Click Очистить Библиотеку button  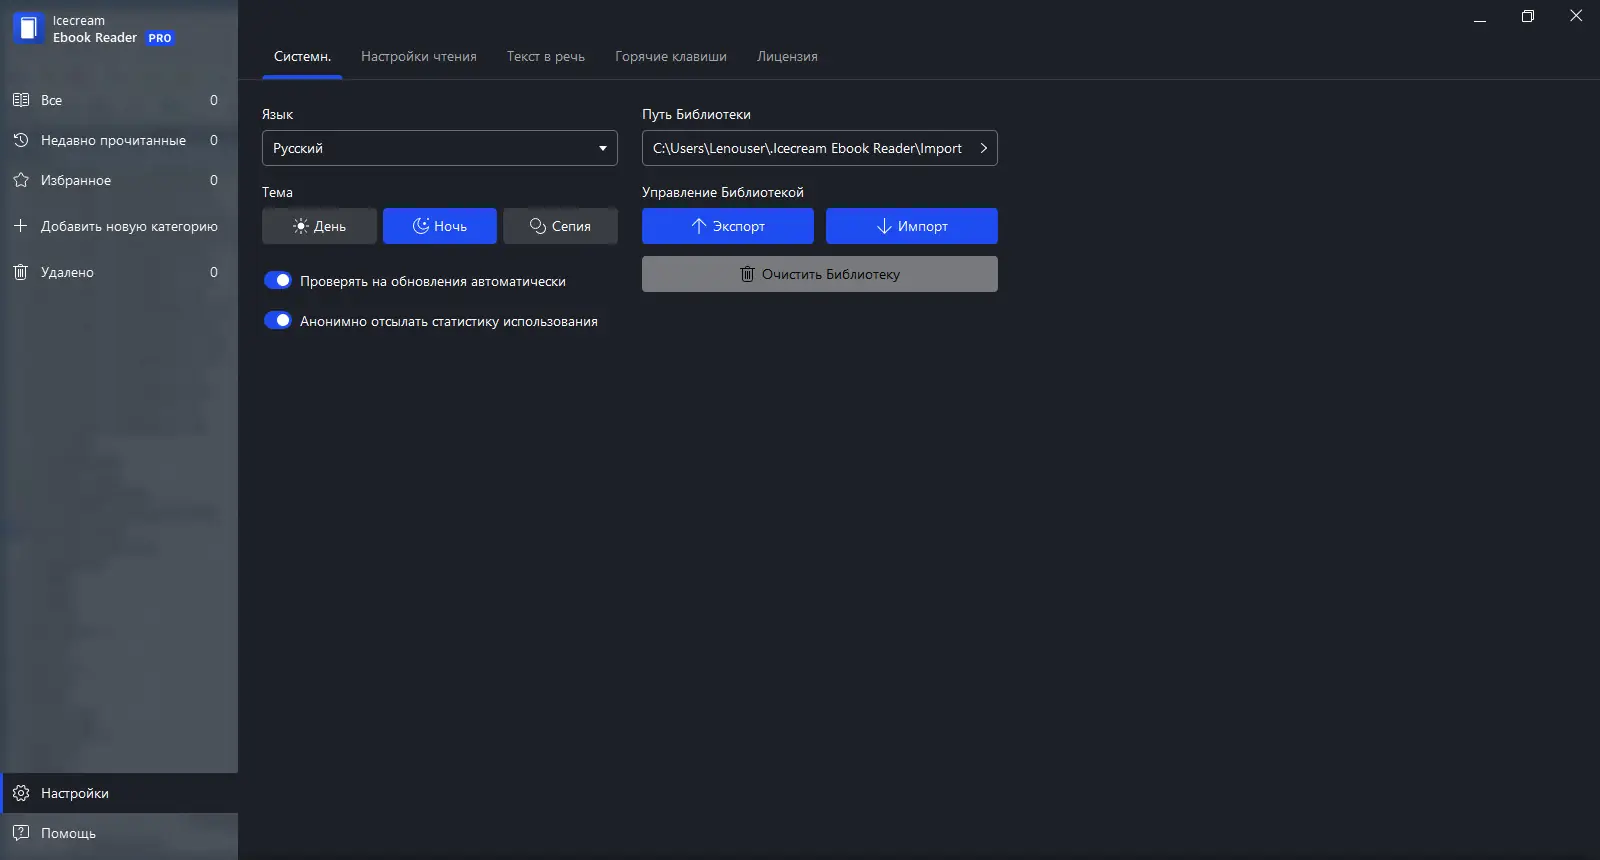click(820, 274)
